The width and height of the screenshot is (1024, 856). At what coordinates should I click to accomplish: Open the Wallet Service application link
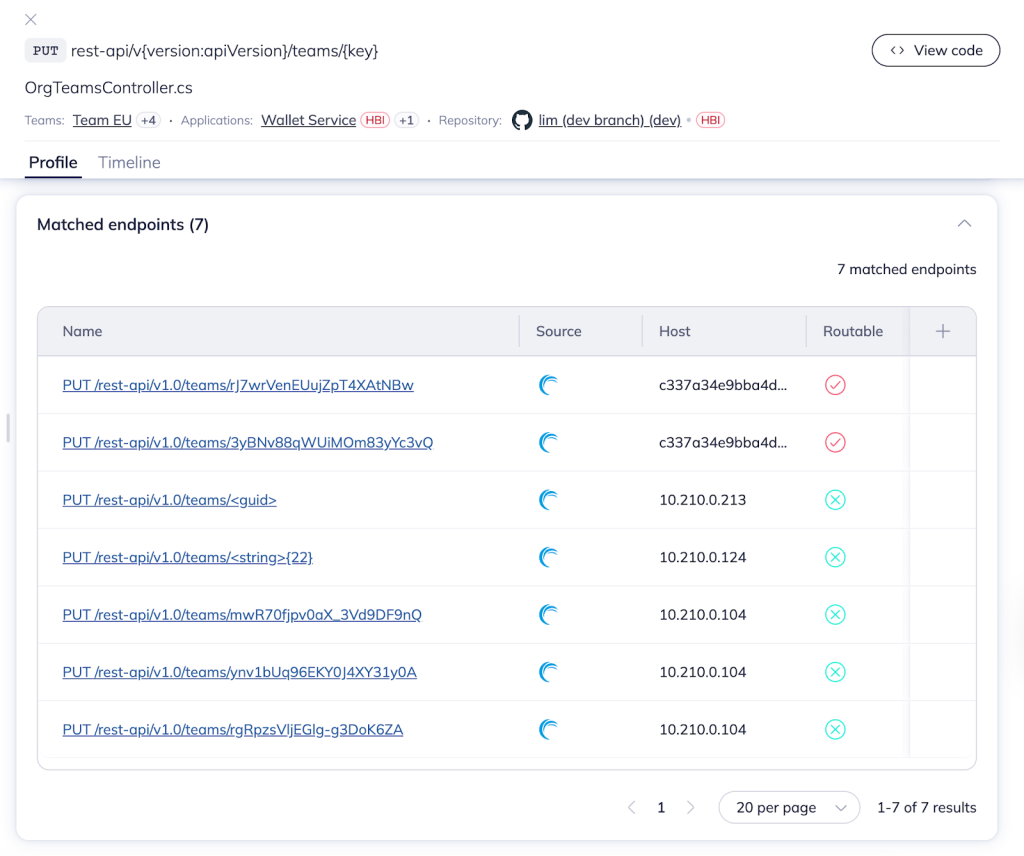tap(308, 120)
